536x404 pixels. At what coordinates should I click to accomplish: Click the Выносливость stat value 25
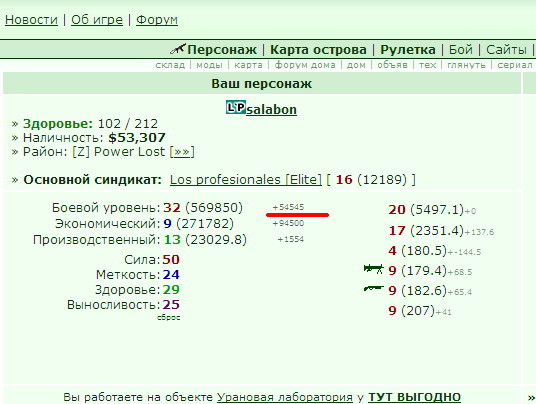tap(171, 305)
